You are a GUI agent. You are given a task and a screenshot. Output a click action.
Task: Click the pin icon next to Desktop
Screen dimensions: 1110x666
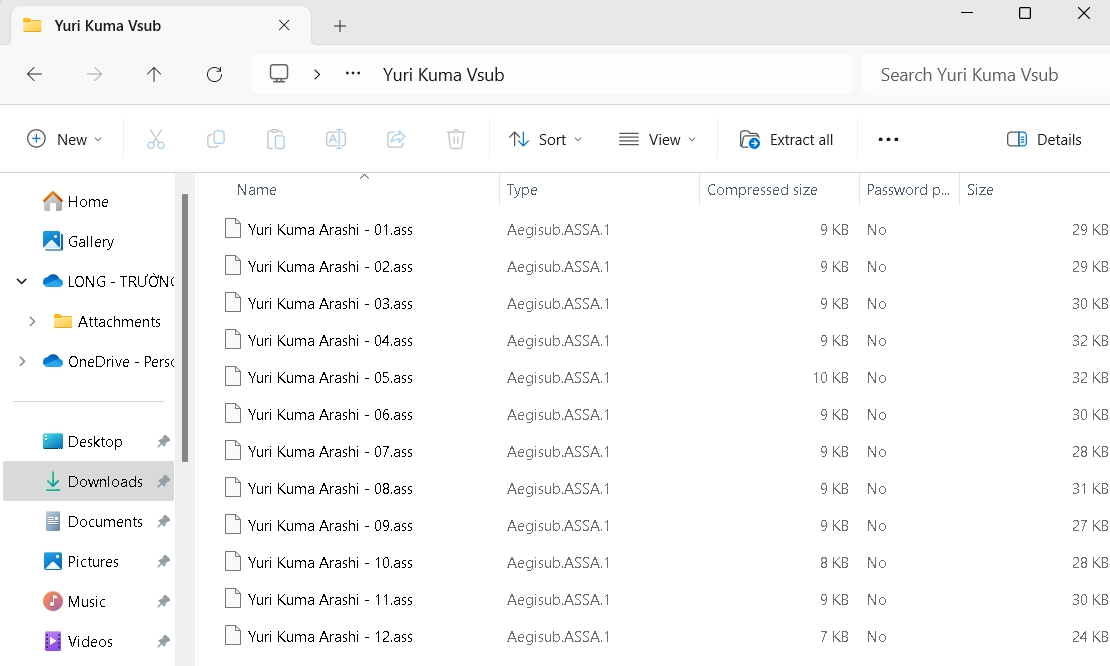164,442
